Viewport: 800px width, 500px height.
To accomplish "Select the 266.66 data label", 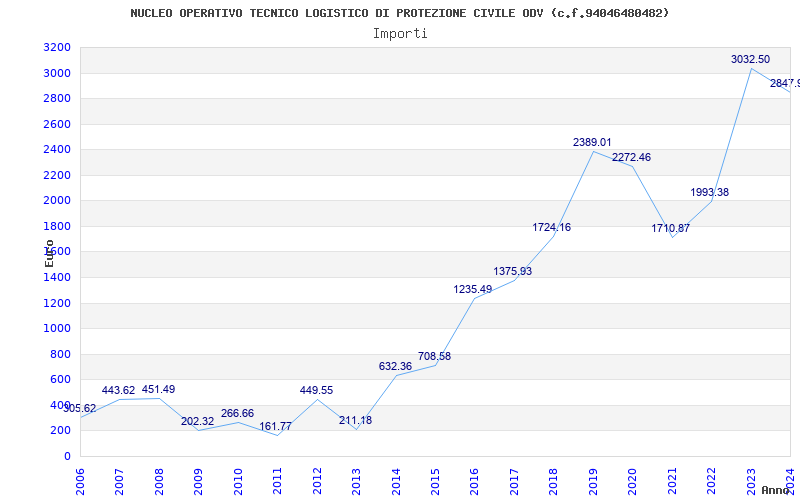I will (x=237, y=413).
